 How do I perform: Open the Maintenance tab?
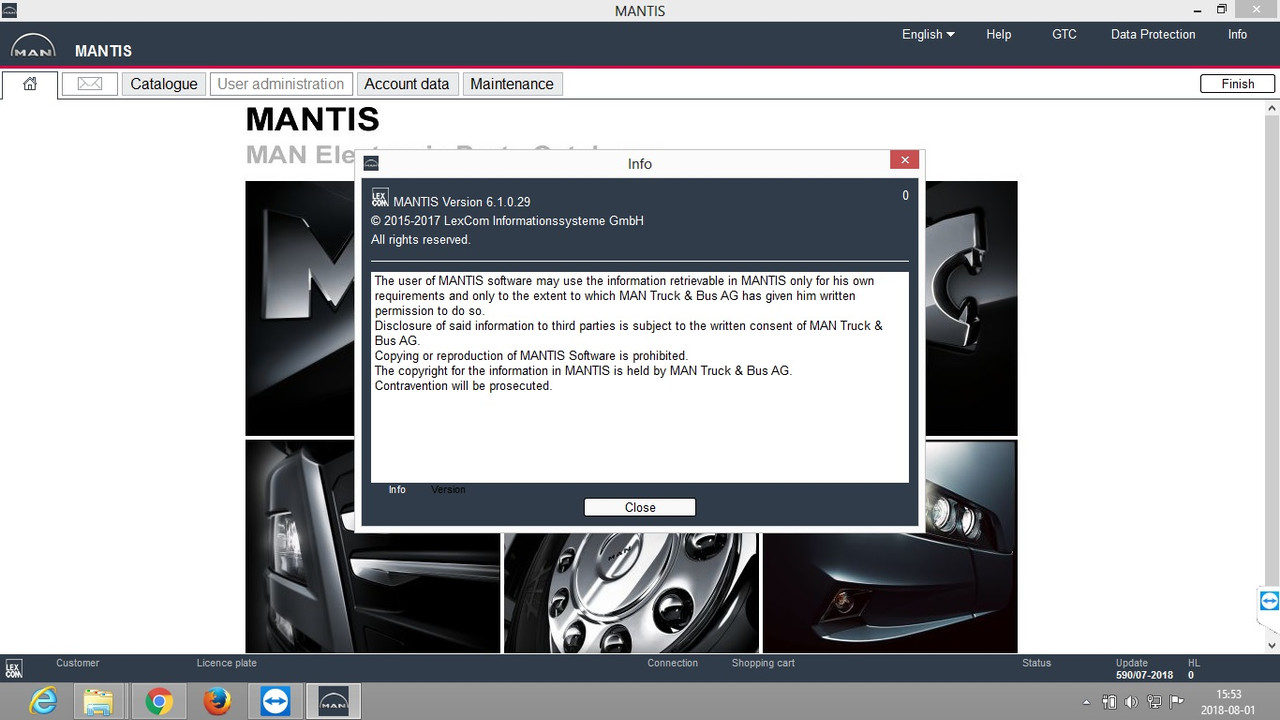click(512, 84)
